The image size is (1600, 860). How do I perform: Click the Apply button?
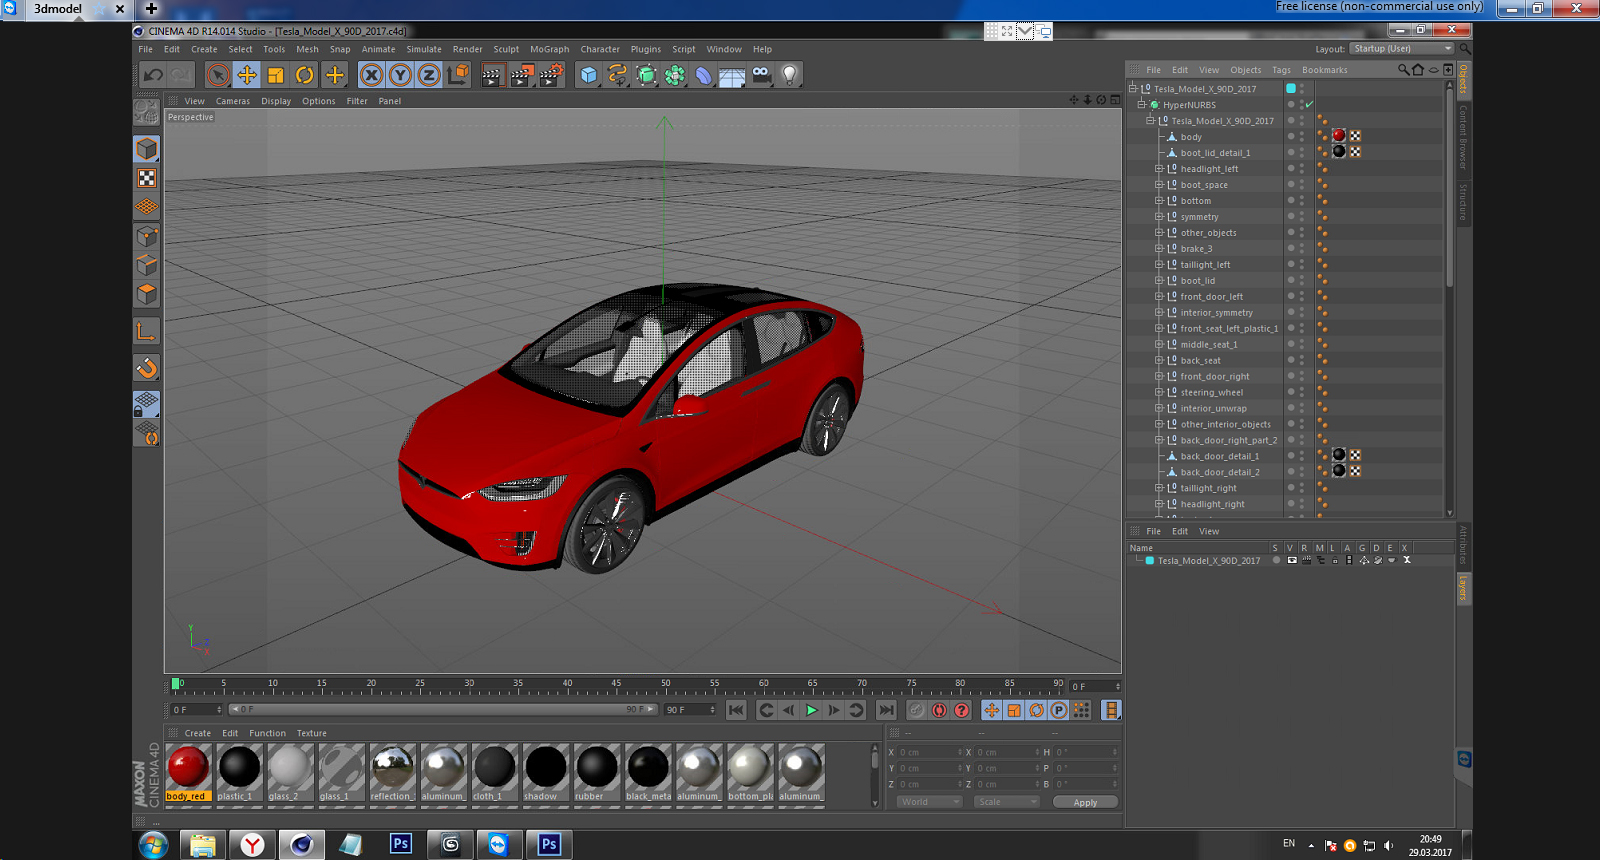point(1085,802)
